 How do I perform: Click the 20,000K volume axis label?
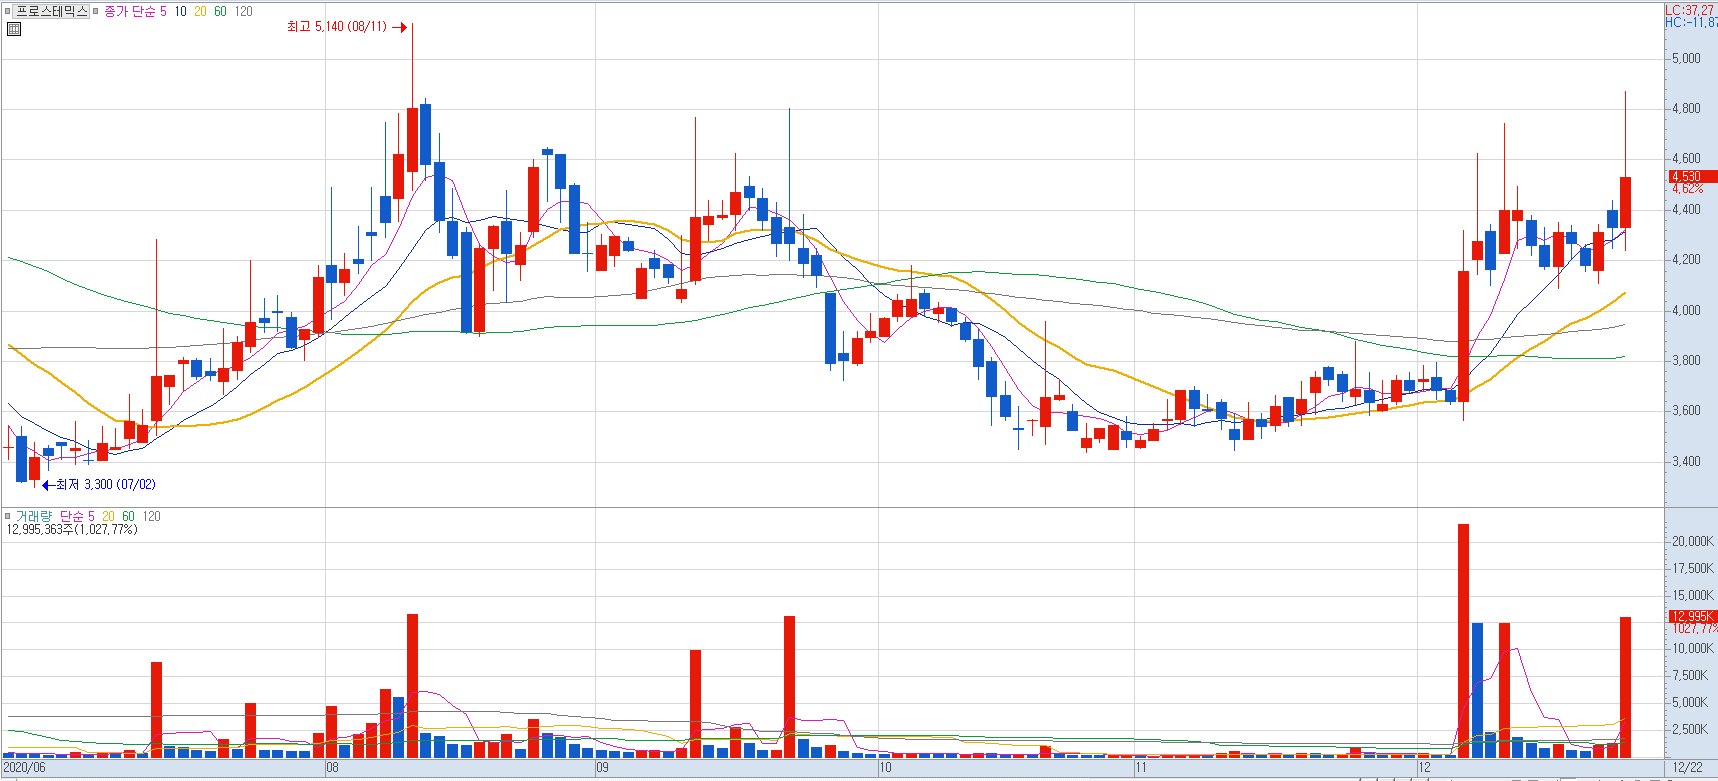click(x=1692, y=541)
